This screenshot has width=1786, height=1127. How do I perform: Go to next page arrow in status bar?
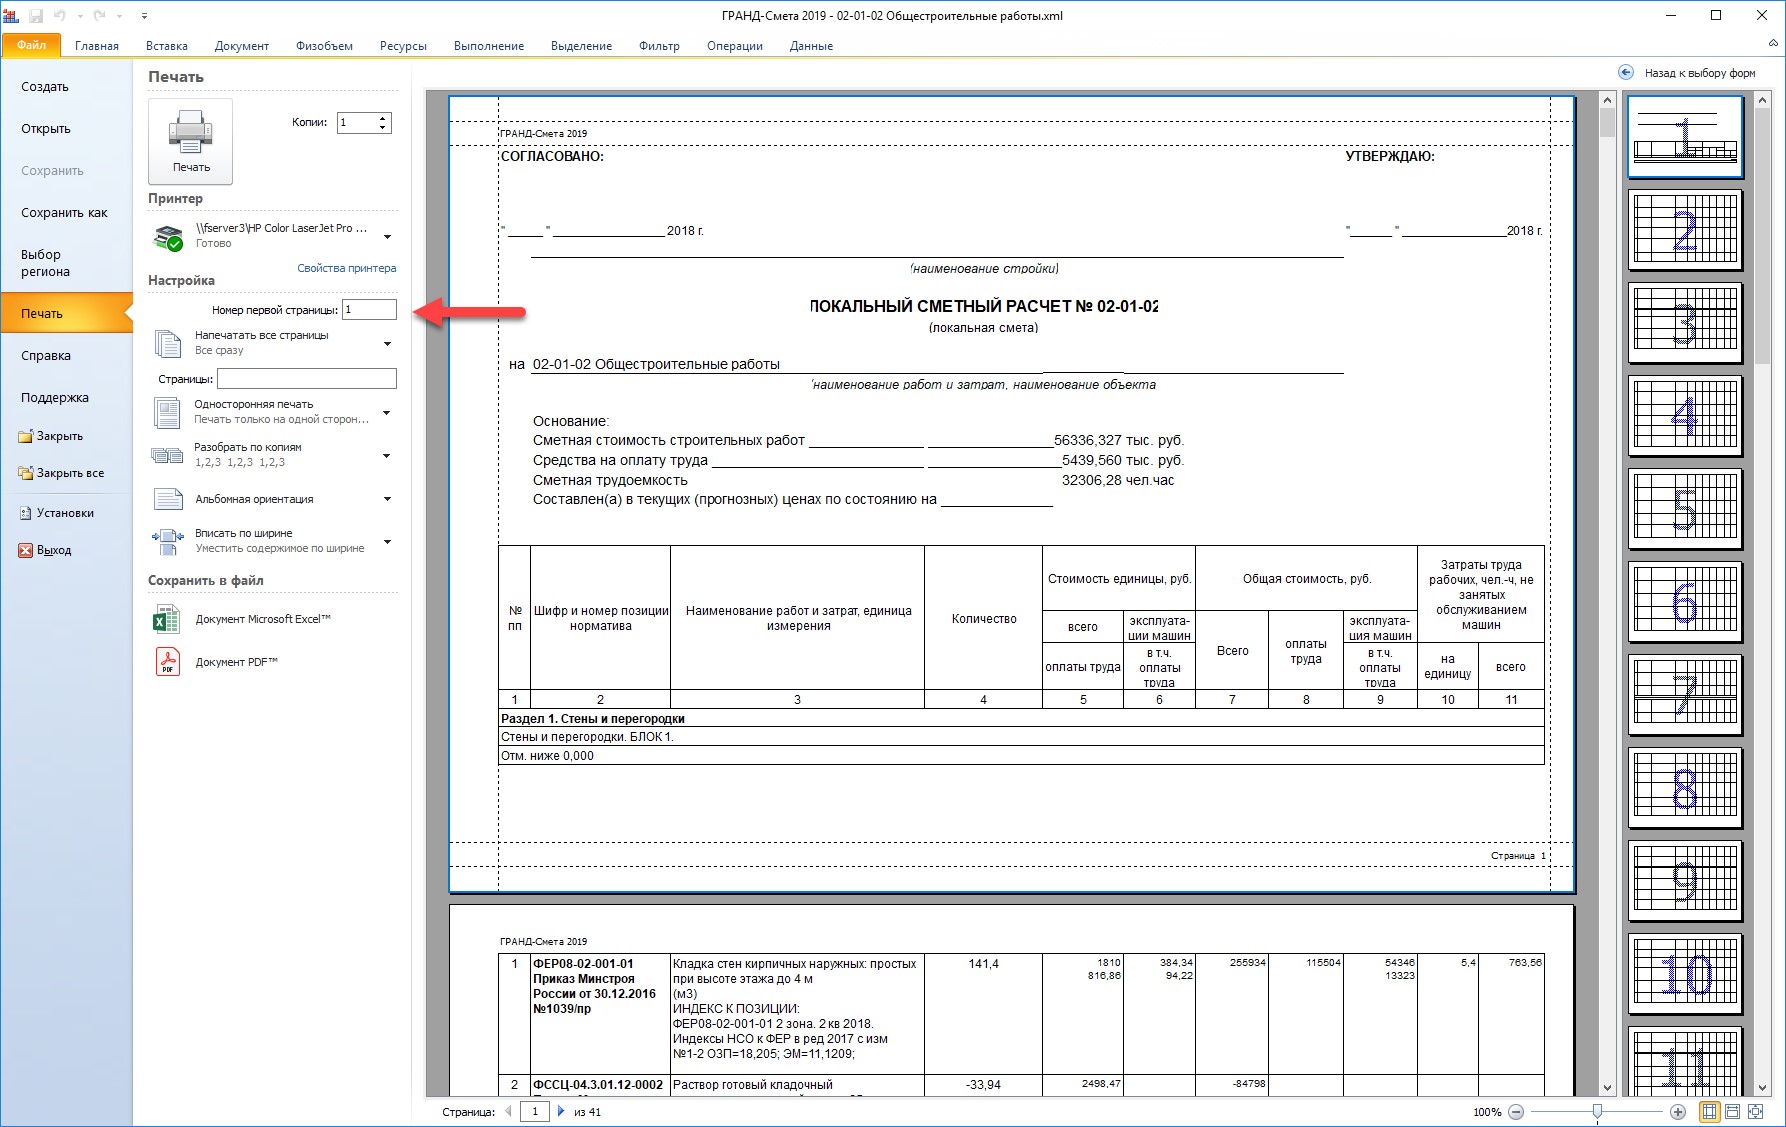click(561, 1111)
